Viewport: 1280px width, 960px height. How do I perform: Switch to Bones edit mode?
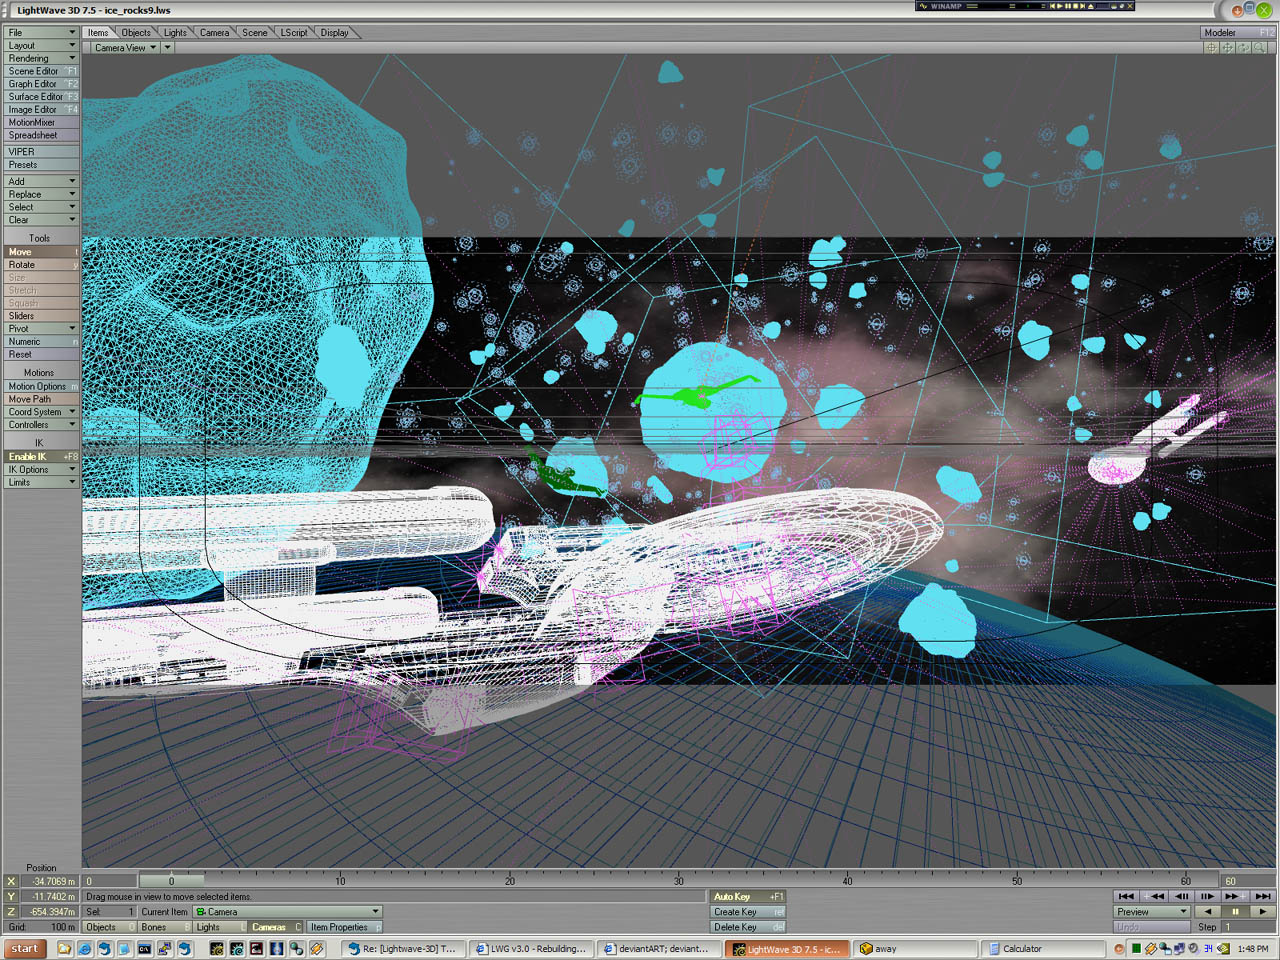(164, 927)
